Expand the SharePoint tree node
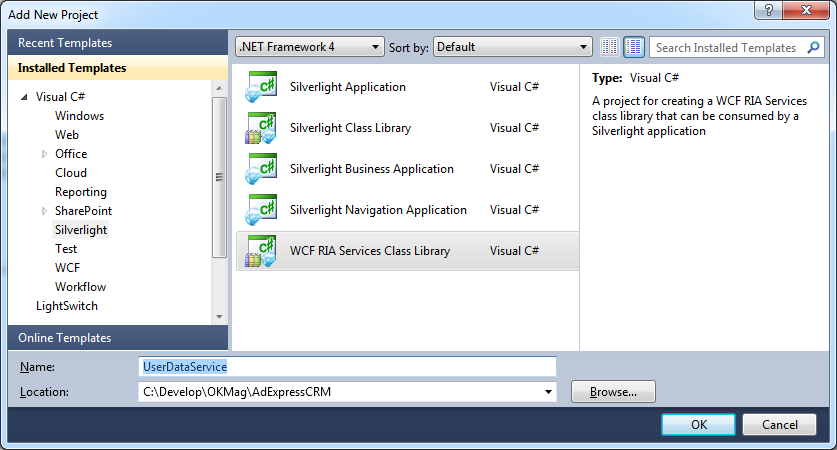This screenshot has width=837, height=450. (44, 211)
